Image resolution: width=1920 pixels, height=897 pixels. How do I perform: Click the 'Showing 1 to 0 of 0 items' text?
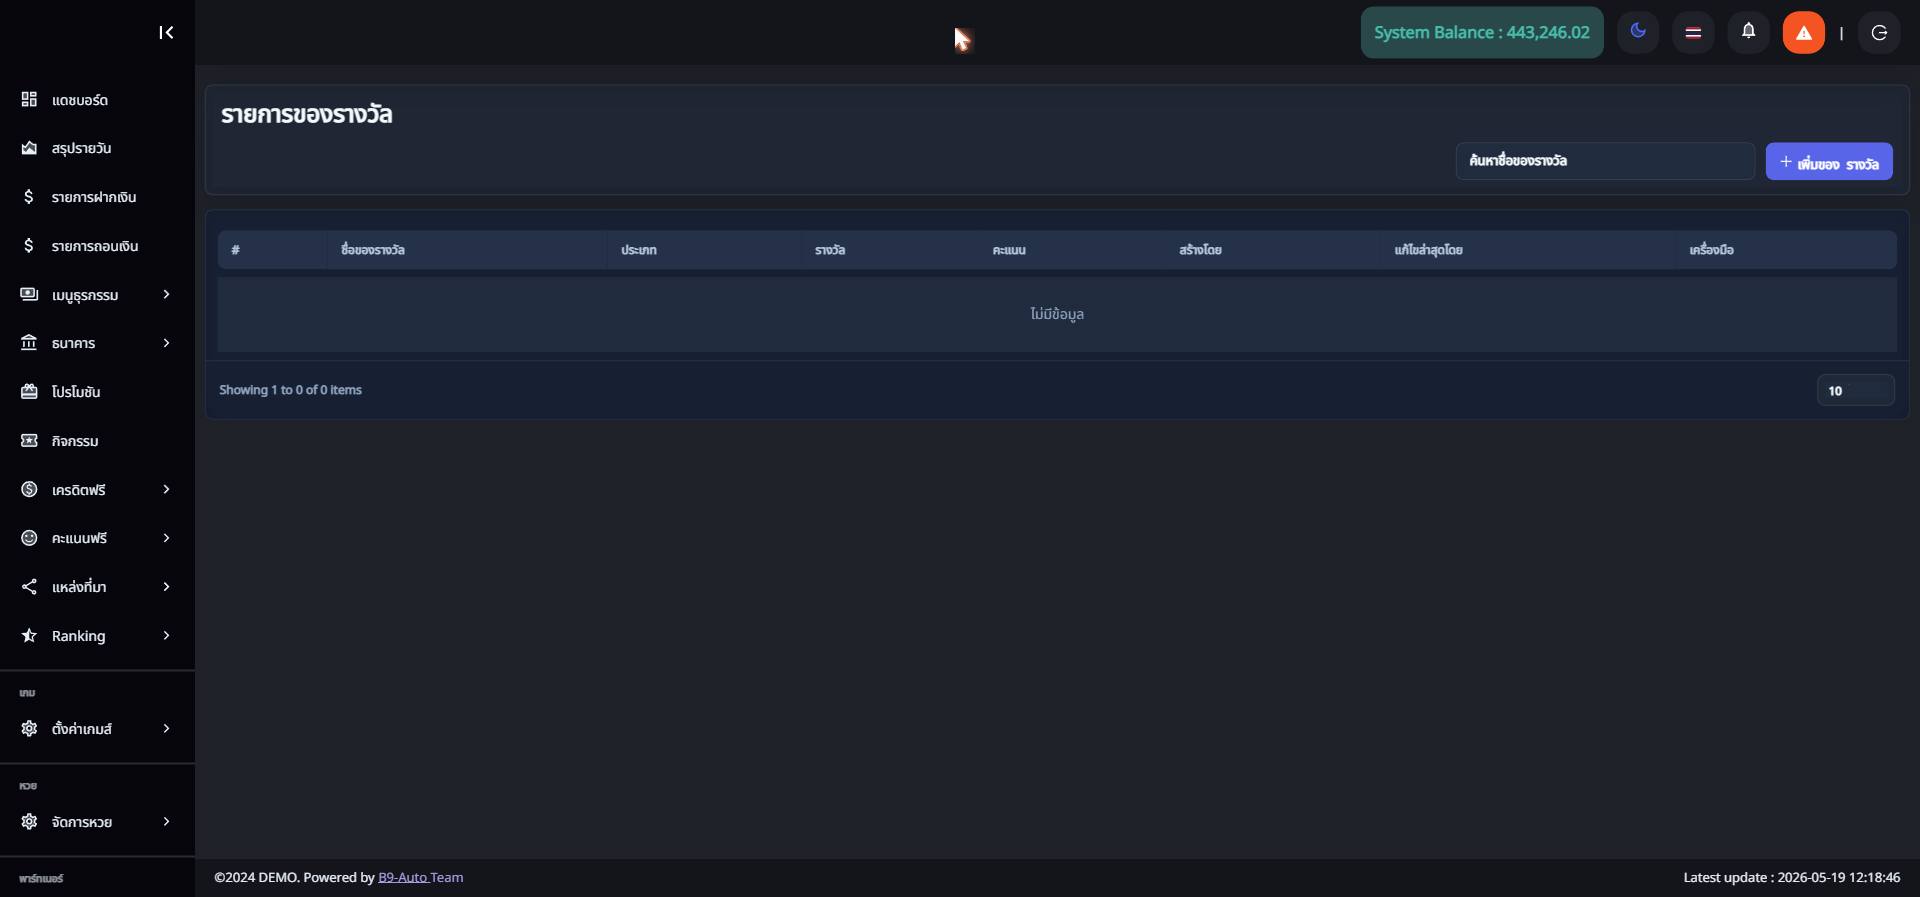pyautogui.click(x=291, y=390)
